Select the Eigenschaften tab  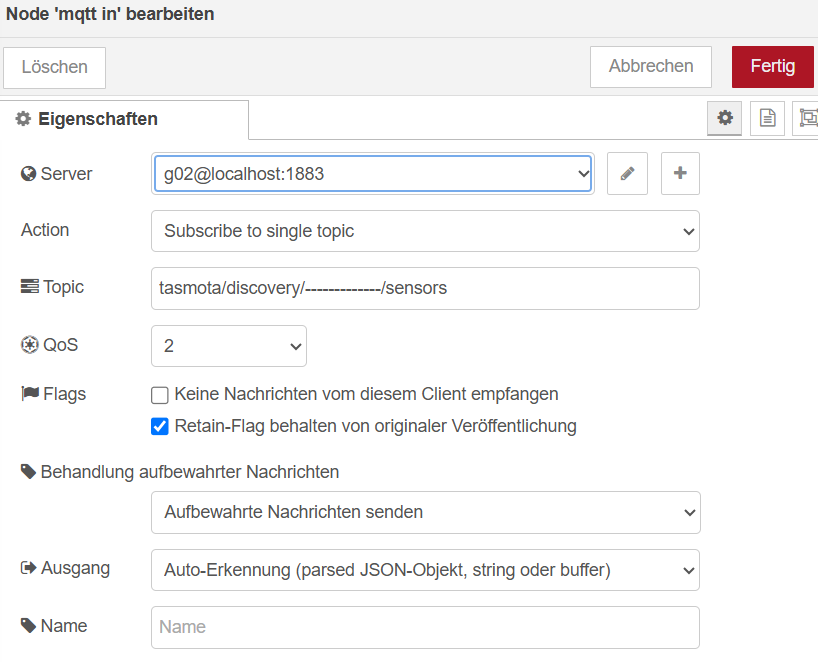tap(124, 119)
